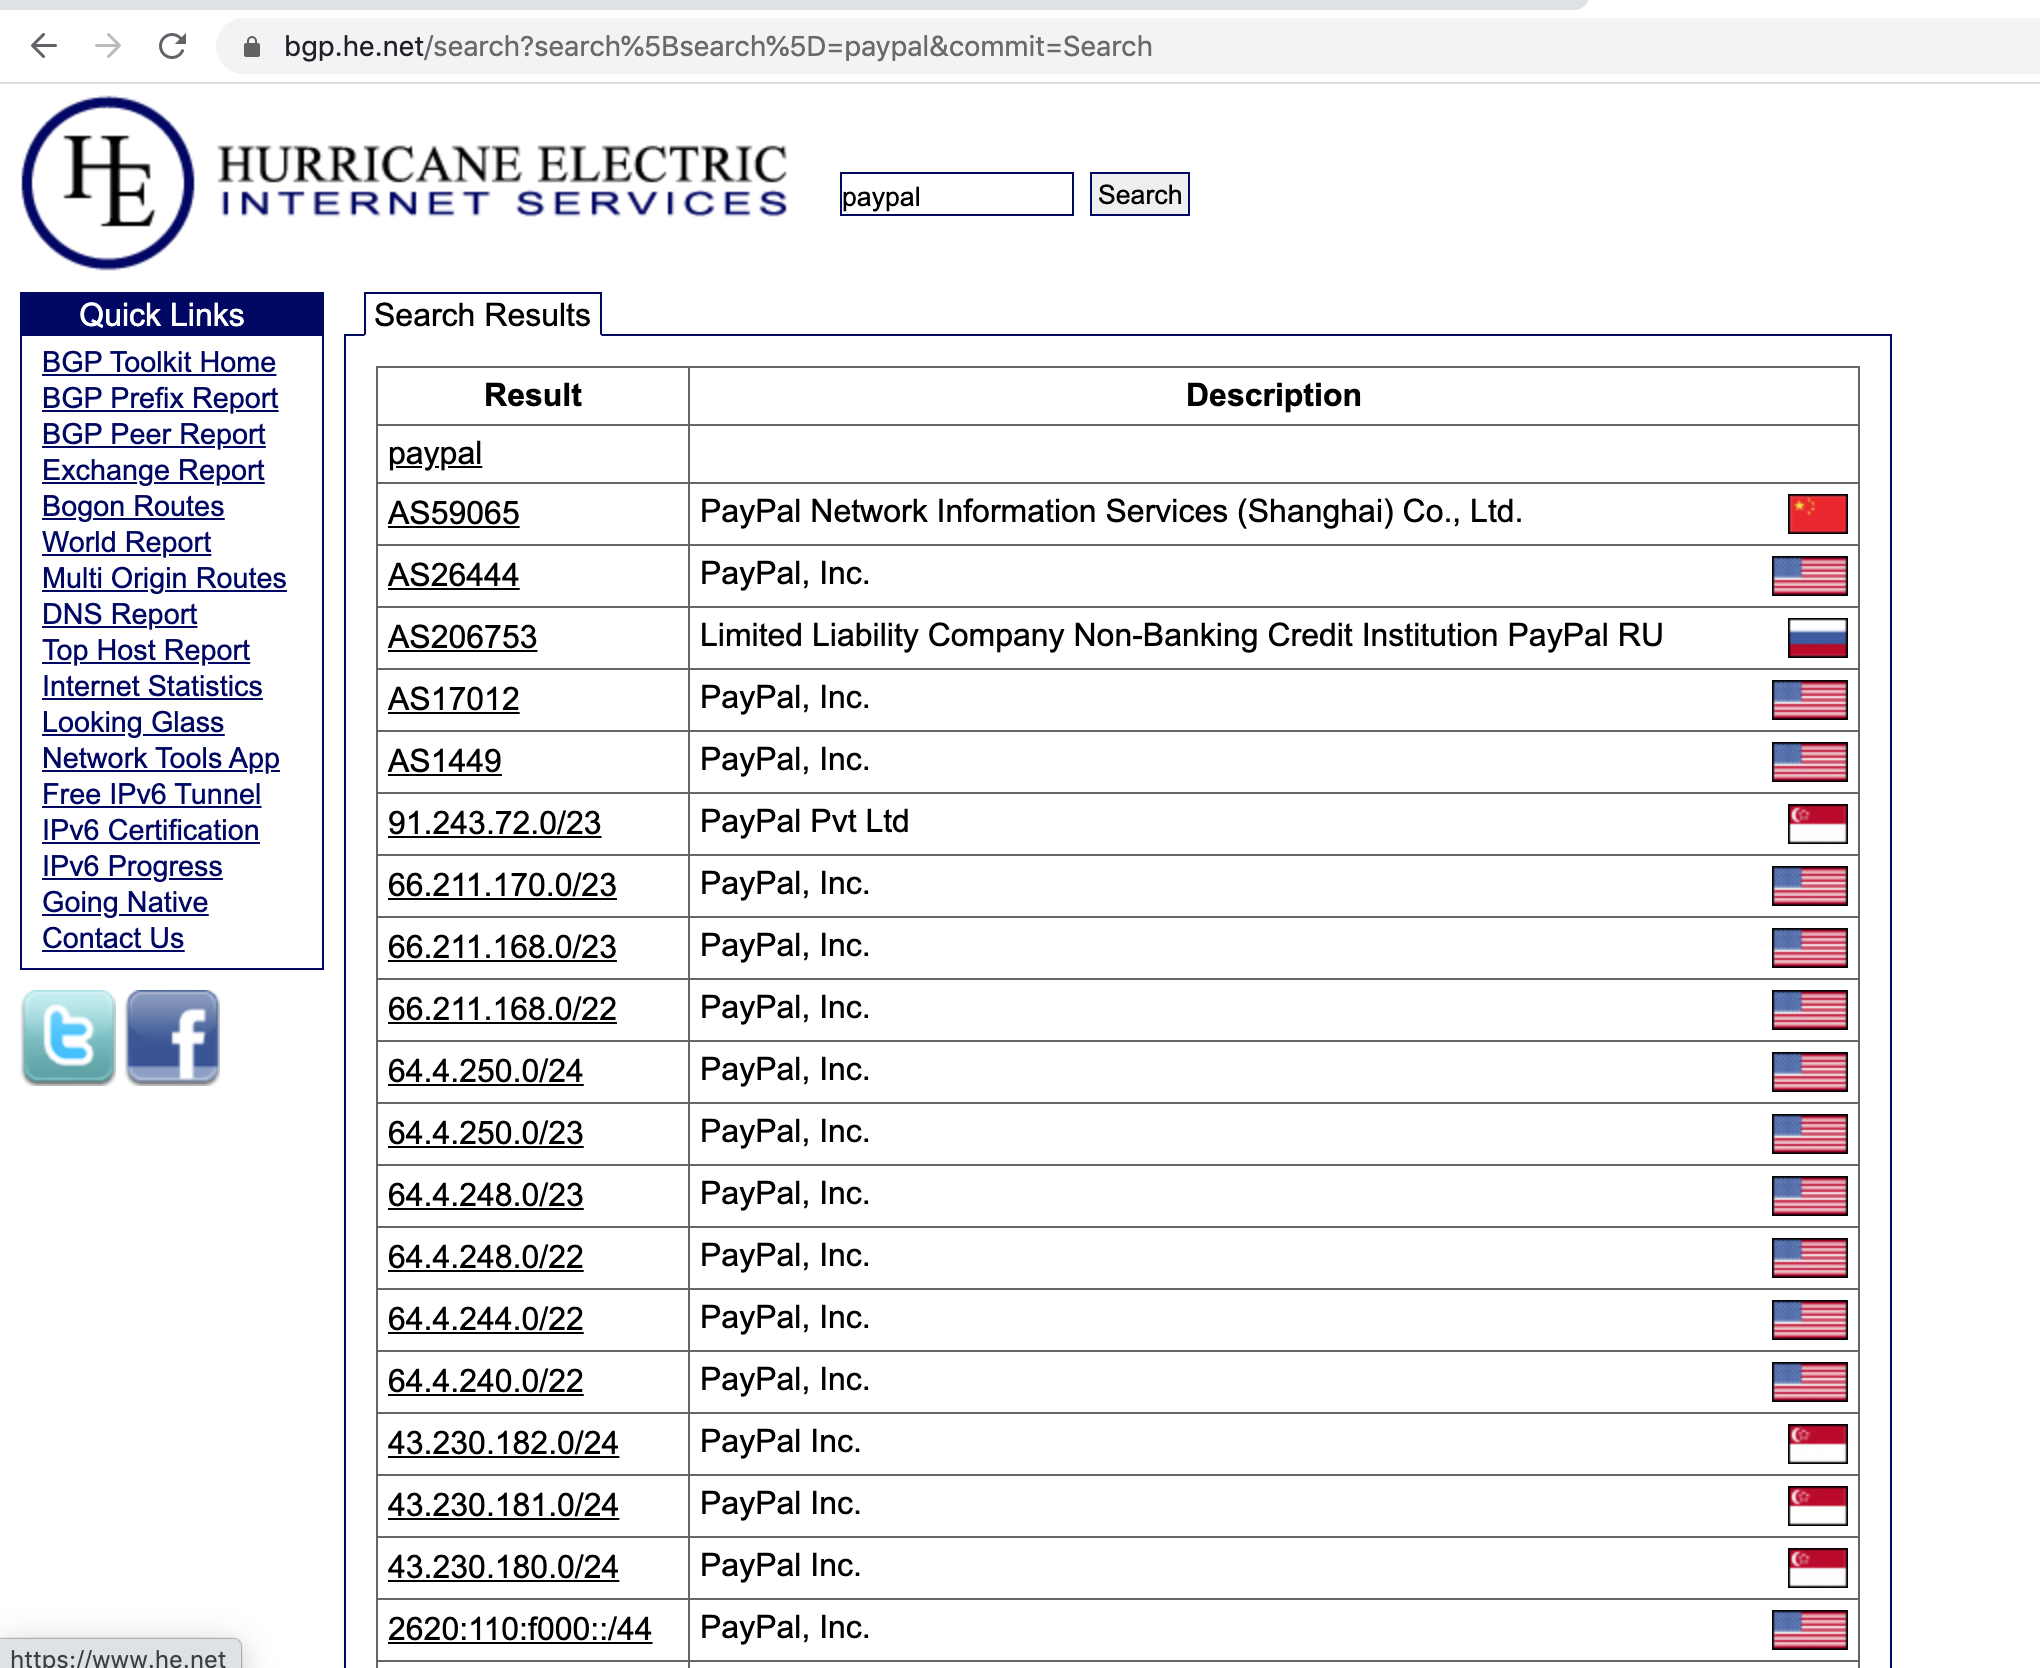Open AS206753 result link
Screen dimensions: 2040x1668
[x=462, y=637]
